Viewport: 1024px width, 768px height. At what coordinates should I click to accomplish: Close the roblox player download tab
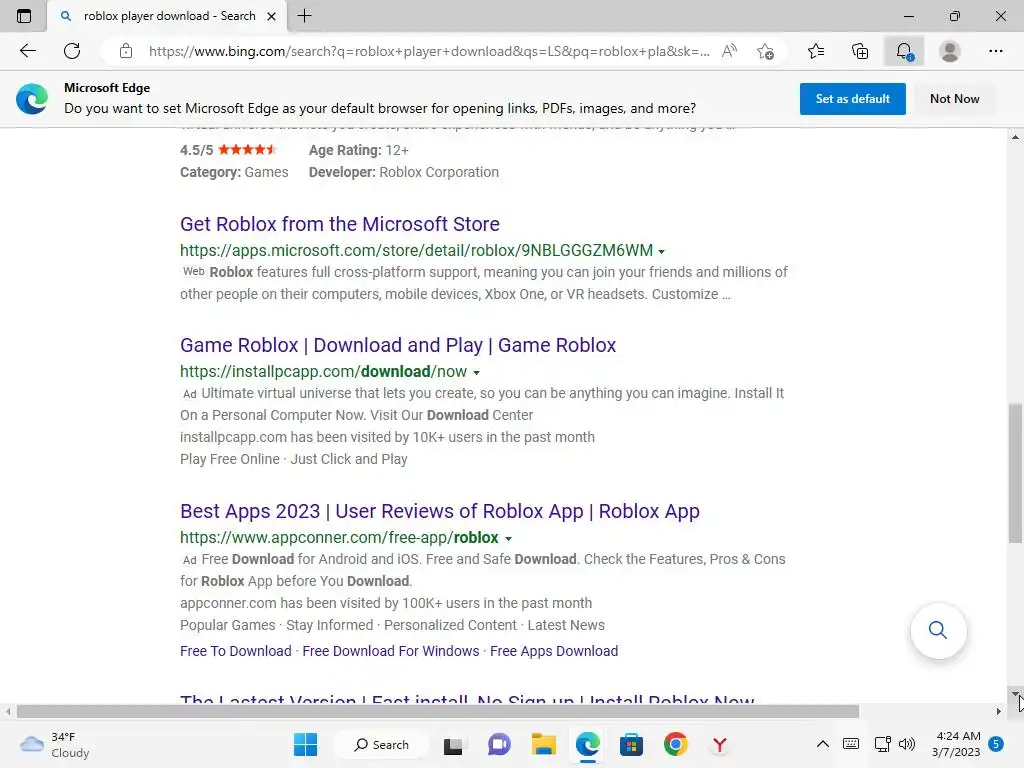pyautogui.click(x=272, y=16)
